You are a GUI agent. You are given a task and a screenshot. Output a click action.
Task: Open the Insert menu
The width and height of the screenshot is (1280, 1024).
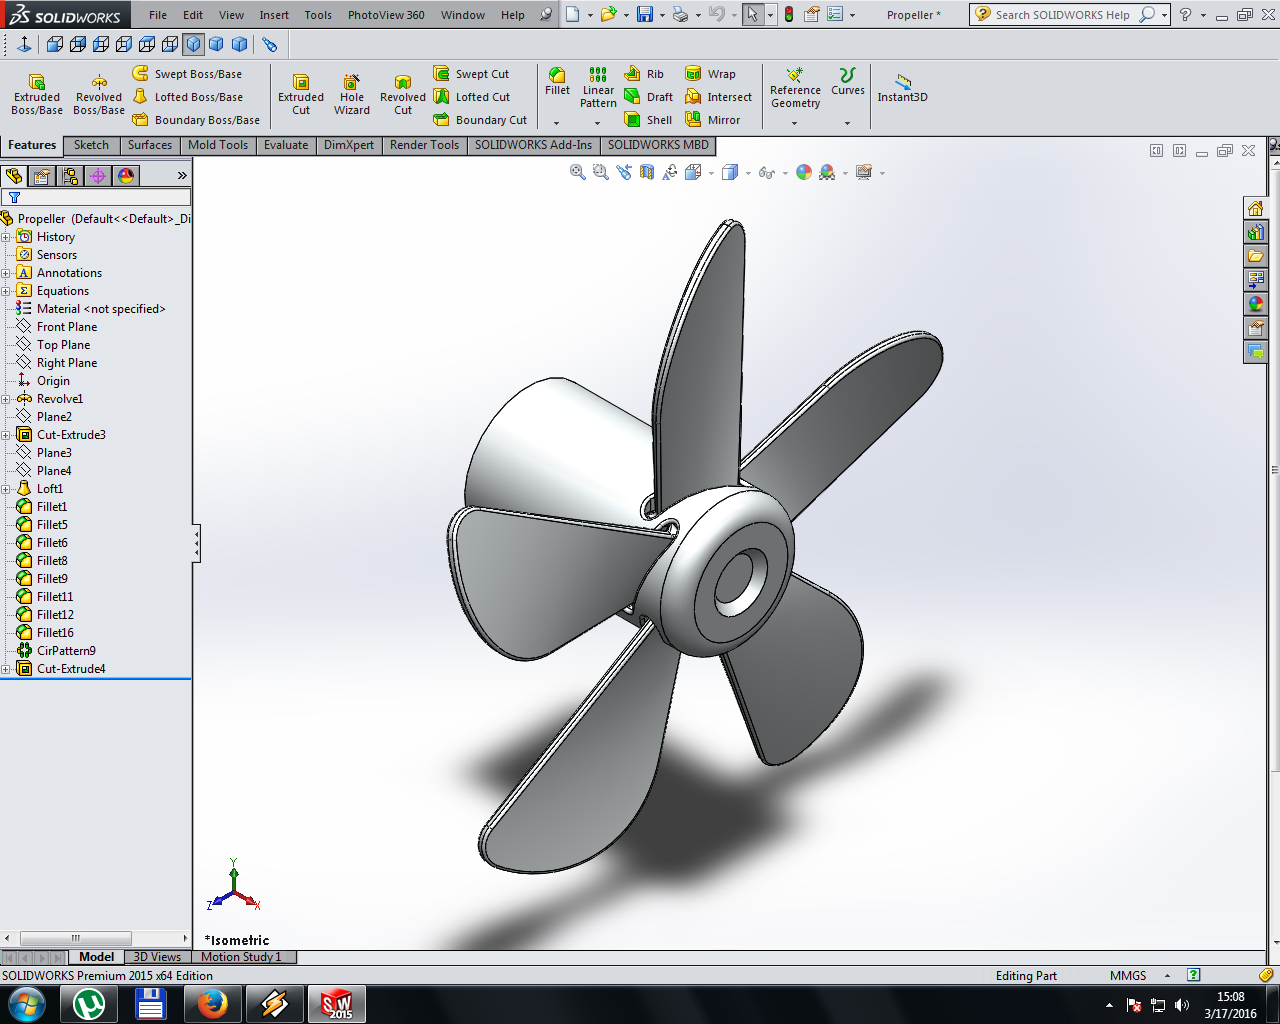pyautogui.click(x=274, y=15)
